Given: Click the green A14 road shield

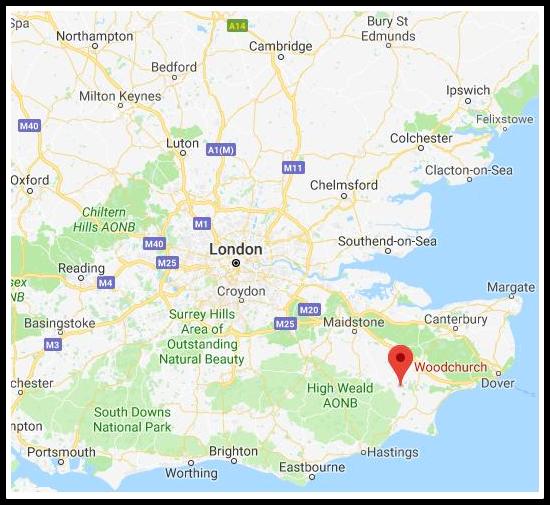Looking at the screenshot, I should tap(237, 26).
